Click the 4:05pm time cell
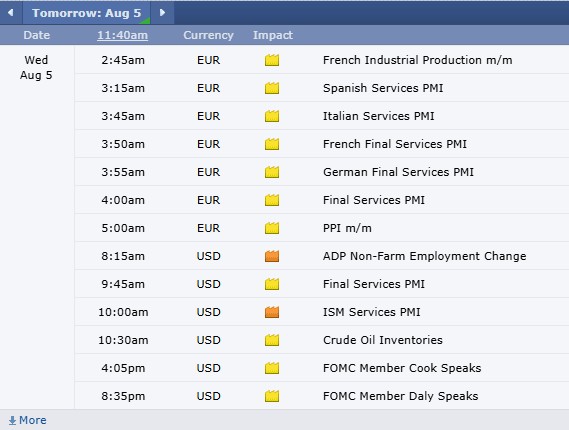Image resolution: width=569 pixels, height=430 pixels. click(123, 368)
